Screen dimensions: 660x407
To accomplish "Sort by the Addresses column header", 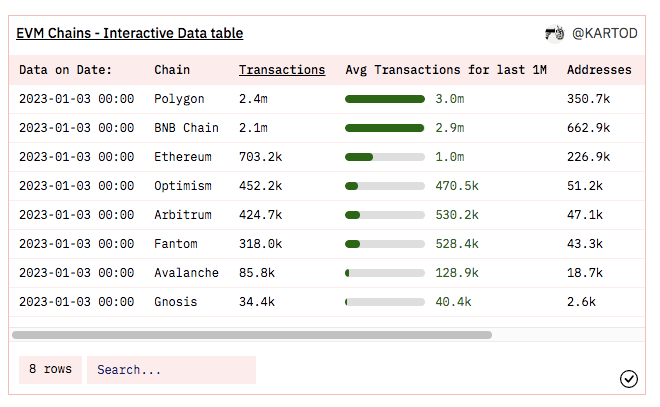I will (599, 70).
